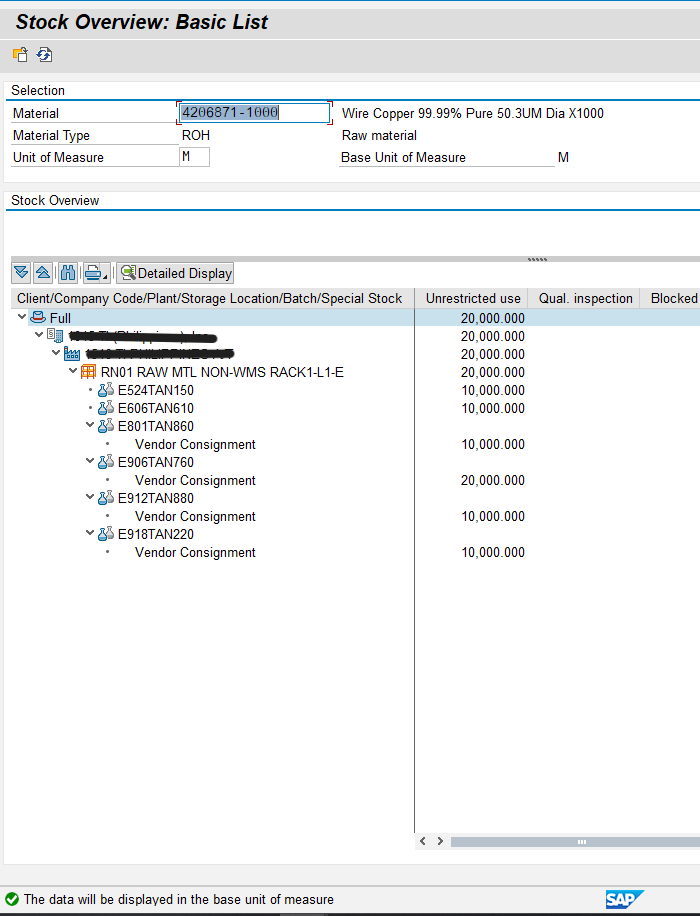Click the Detailed Display button
The image size is (700, 916).
pyautogui.click(x=175, y=273)
